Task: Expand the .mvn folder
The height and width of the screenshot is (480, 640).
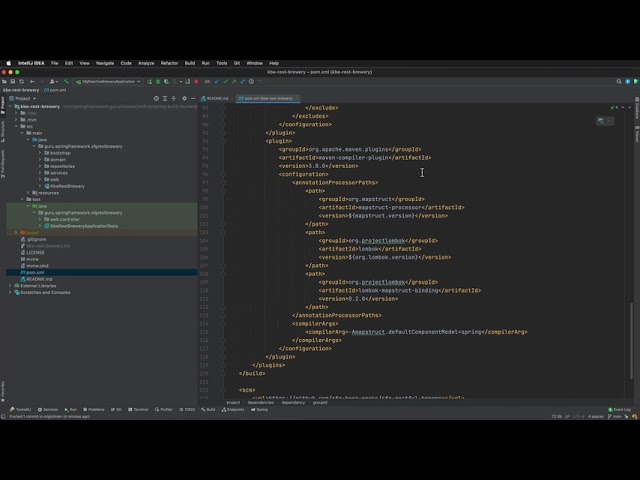Action: 16,120
